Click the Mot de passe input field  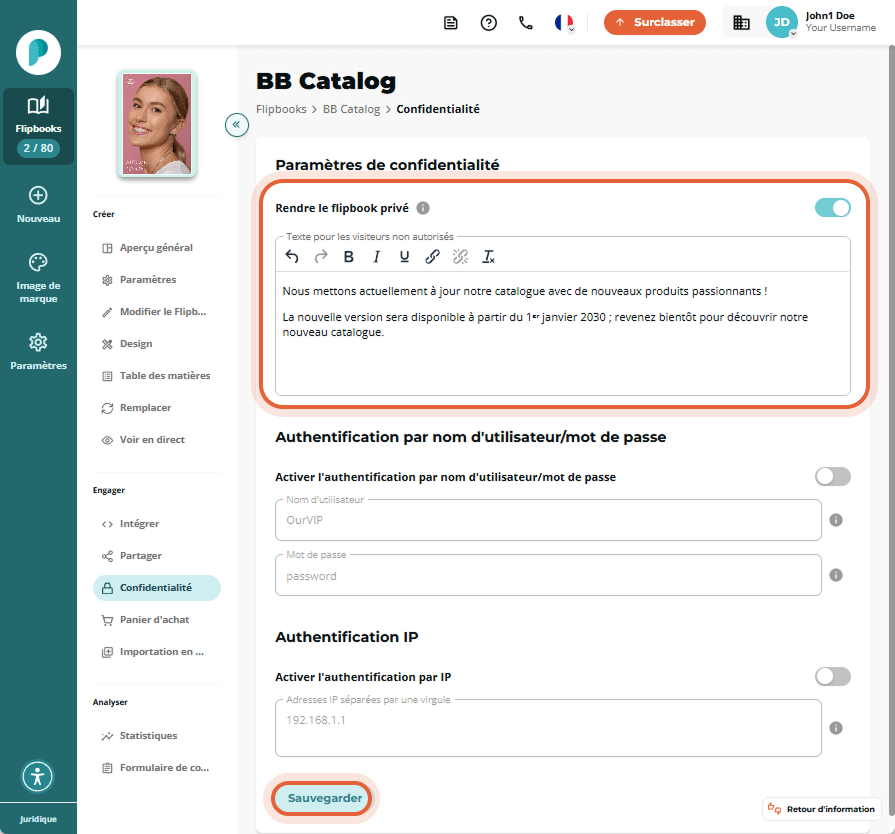point(548,575)
